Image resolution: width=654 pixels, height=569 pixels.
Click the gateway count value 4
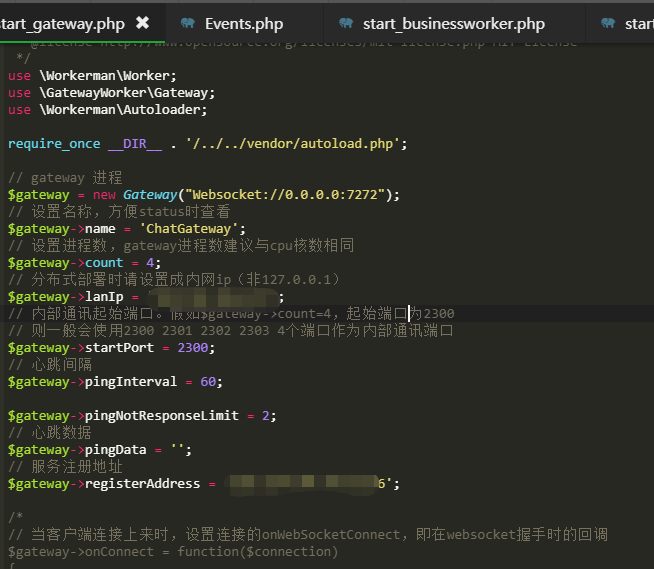[150, 263]
